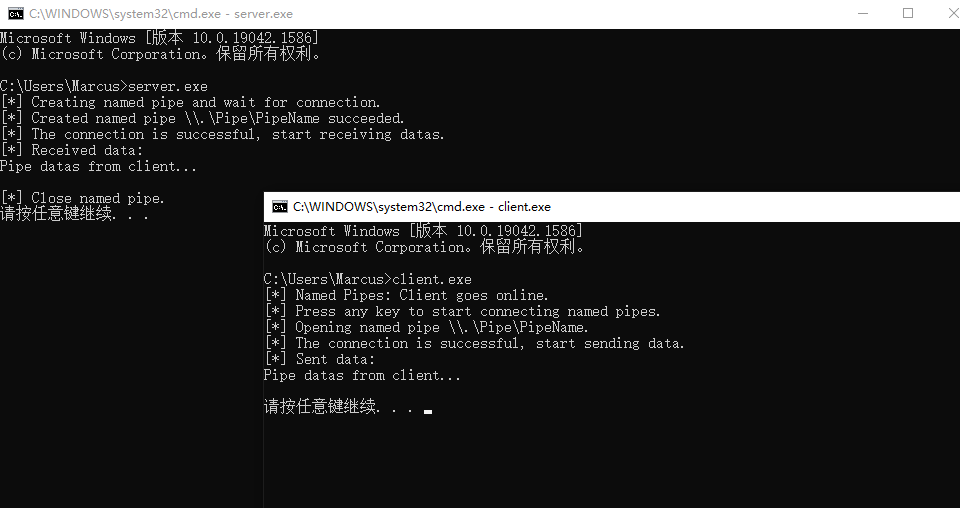Click the client.exe window title bar text
Viewport: 960px width, 508px height.
point(422,207)
